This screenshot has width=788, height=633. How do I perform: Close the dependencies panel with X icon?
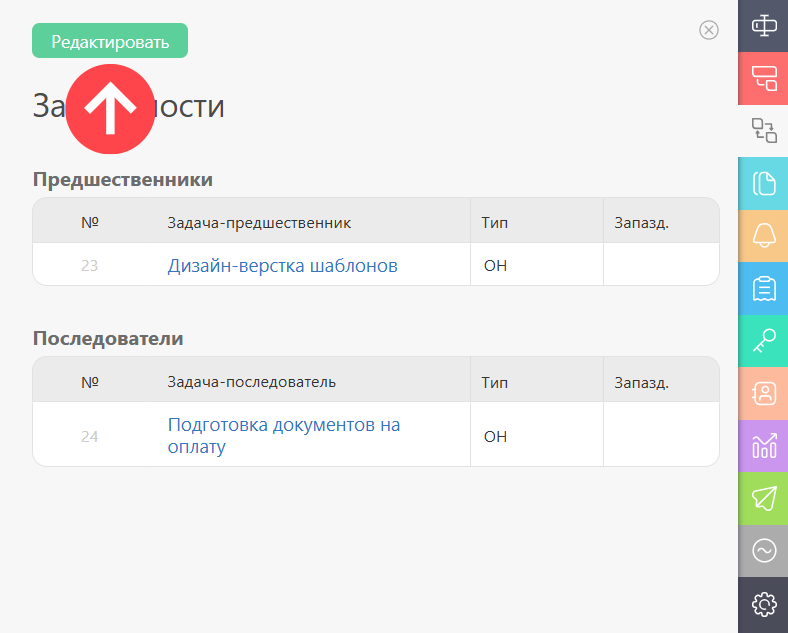(x=709, y=30)
